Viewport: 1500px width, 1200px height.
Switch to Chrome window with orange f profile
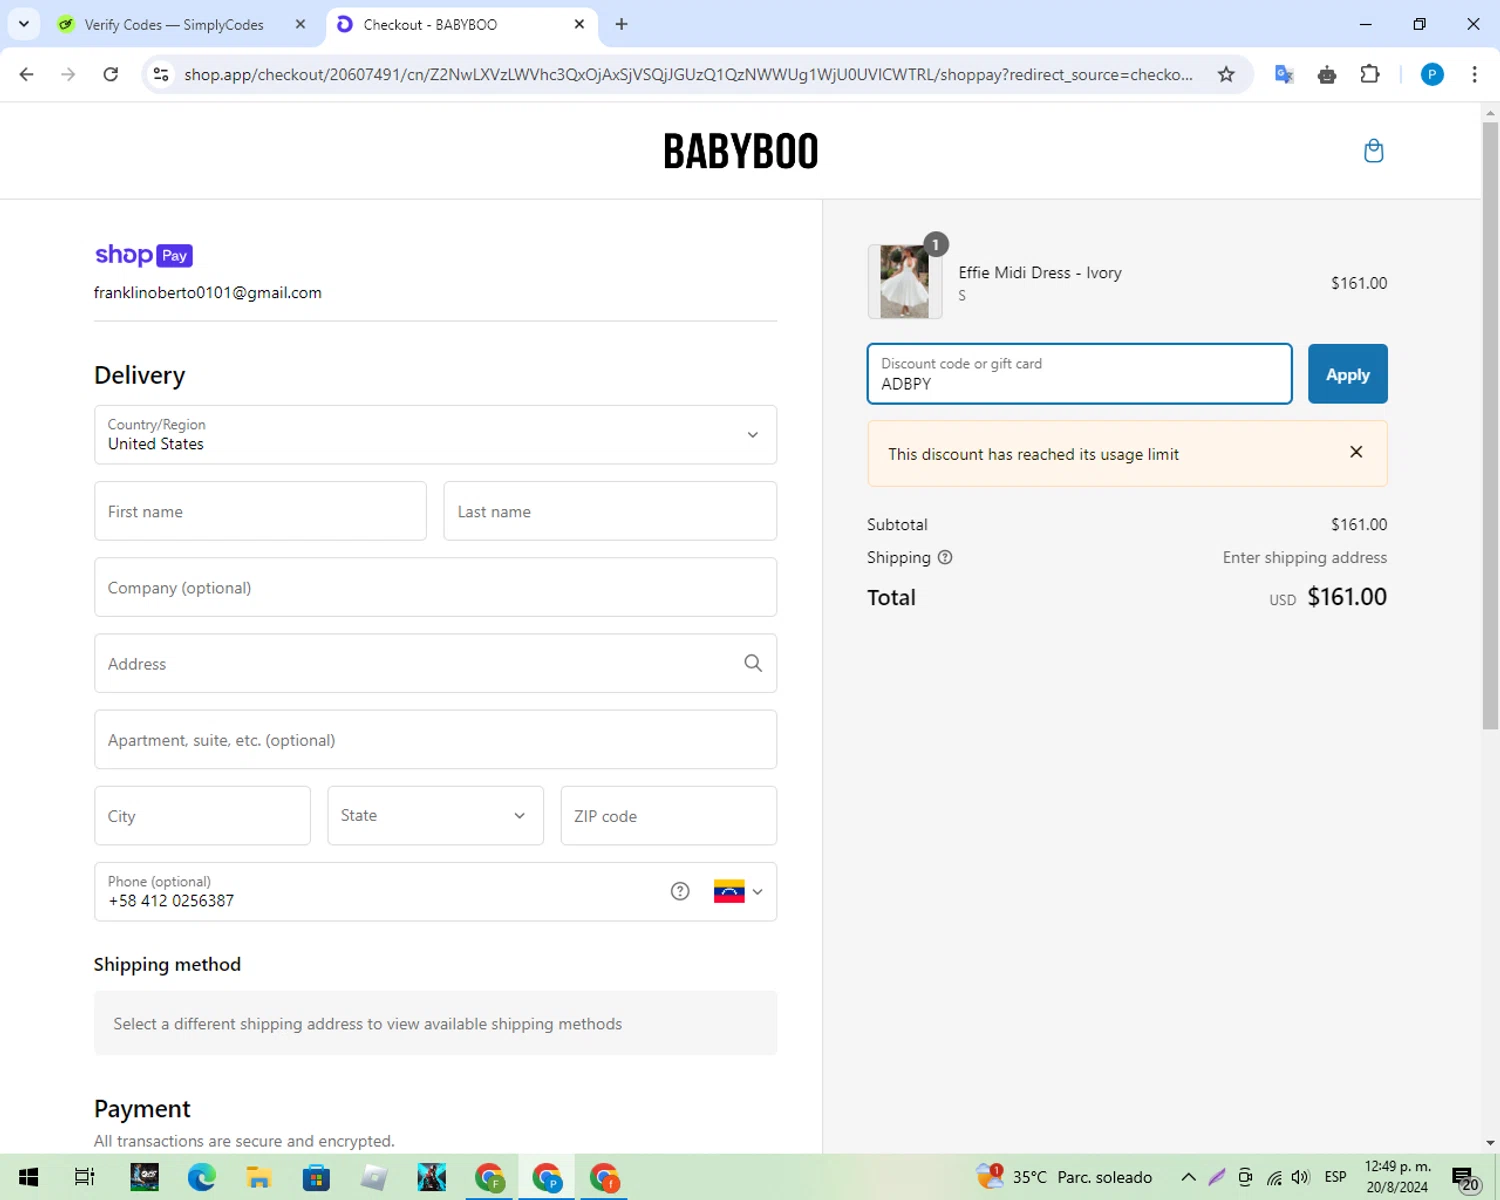click(604, 1177)
